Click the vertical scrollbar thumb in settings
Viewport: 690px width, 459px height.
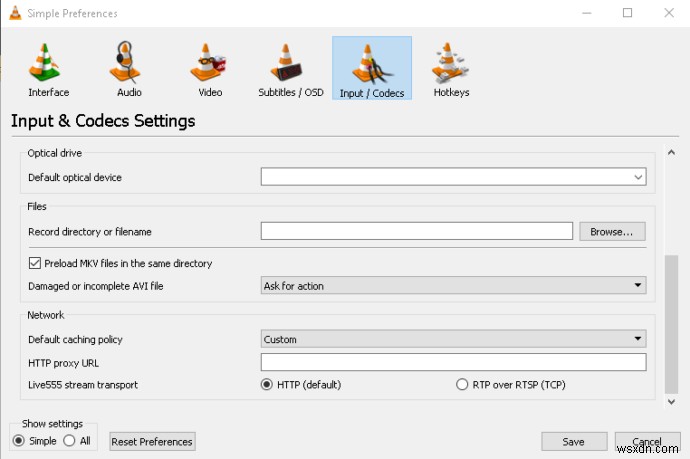[x=671, y=323]
